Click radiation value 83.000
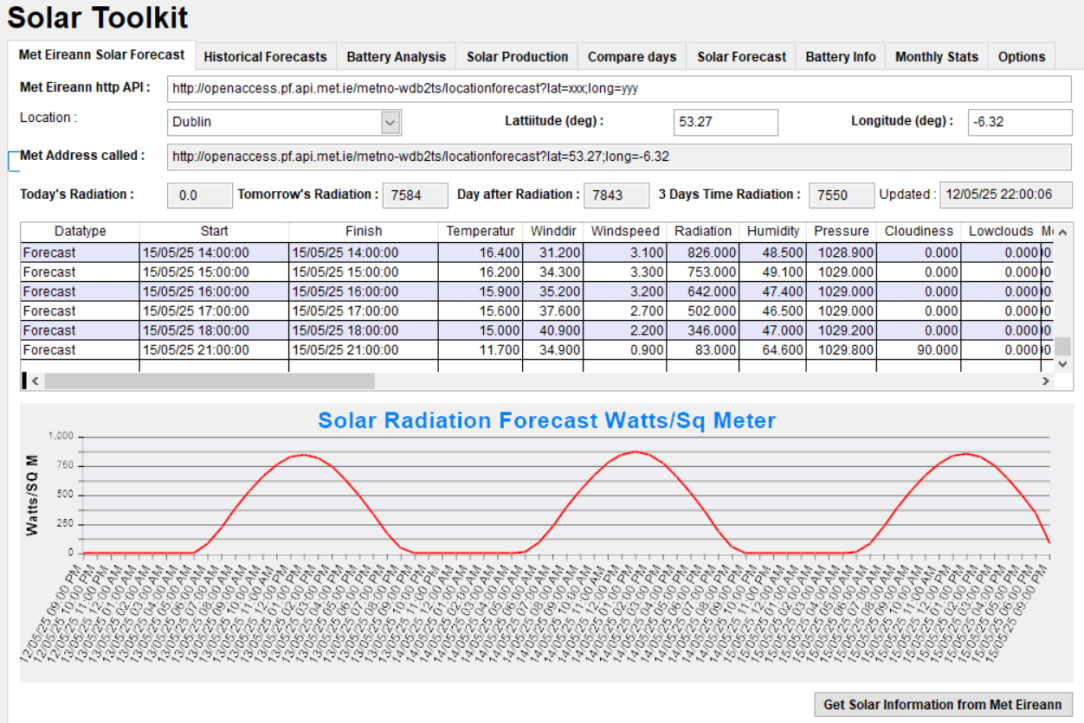The image size is (1084, 723). pyautogui.click(x=703, y=350)
